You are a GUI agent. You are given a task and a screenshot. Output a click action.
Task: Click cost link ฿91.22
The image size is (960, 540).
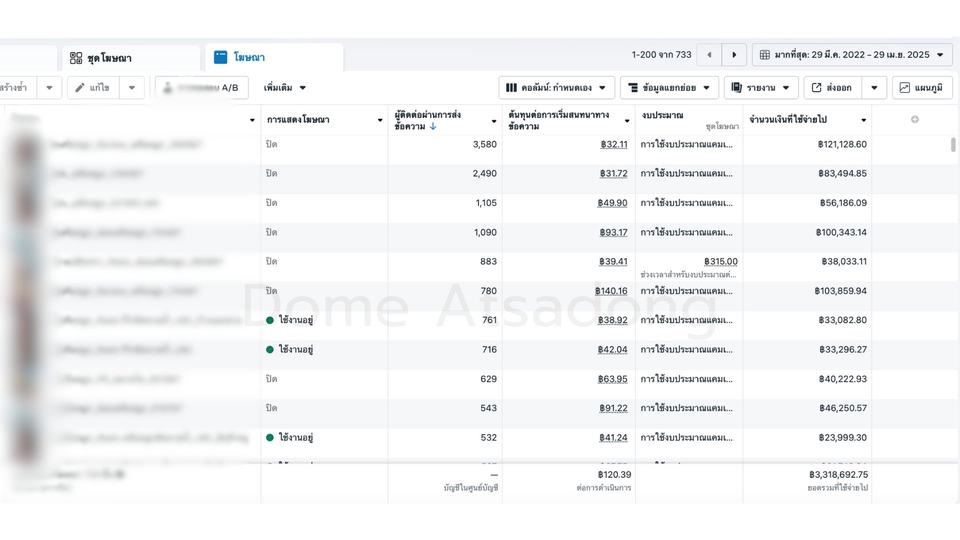coord(613,408)
